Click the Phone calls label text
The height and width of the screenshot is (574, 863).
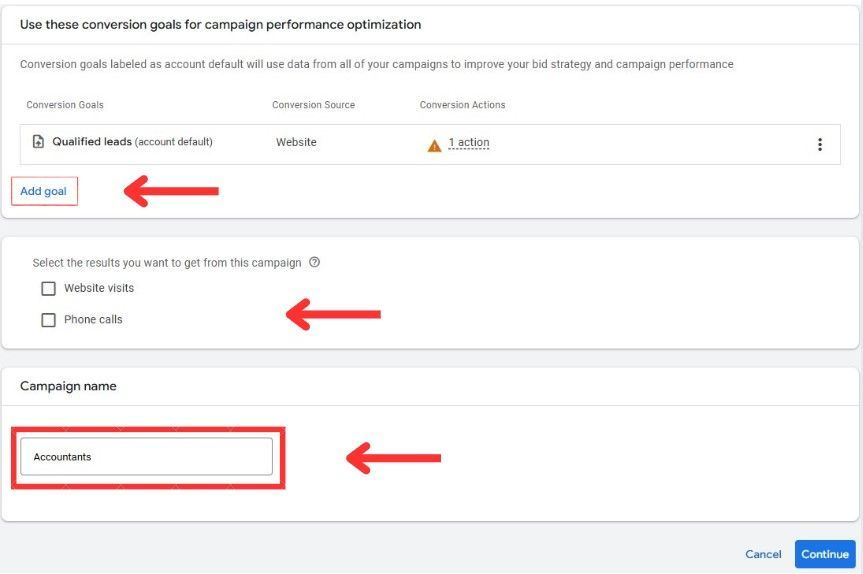[93, 319]
